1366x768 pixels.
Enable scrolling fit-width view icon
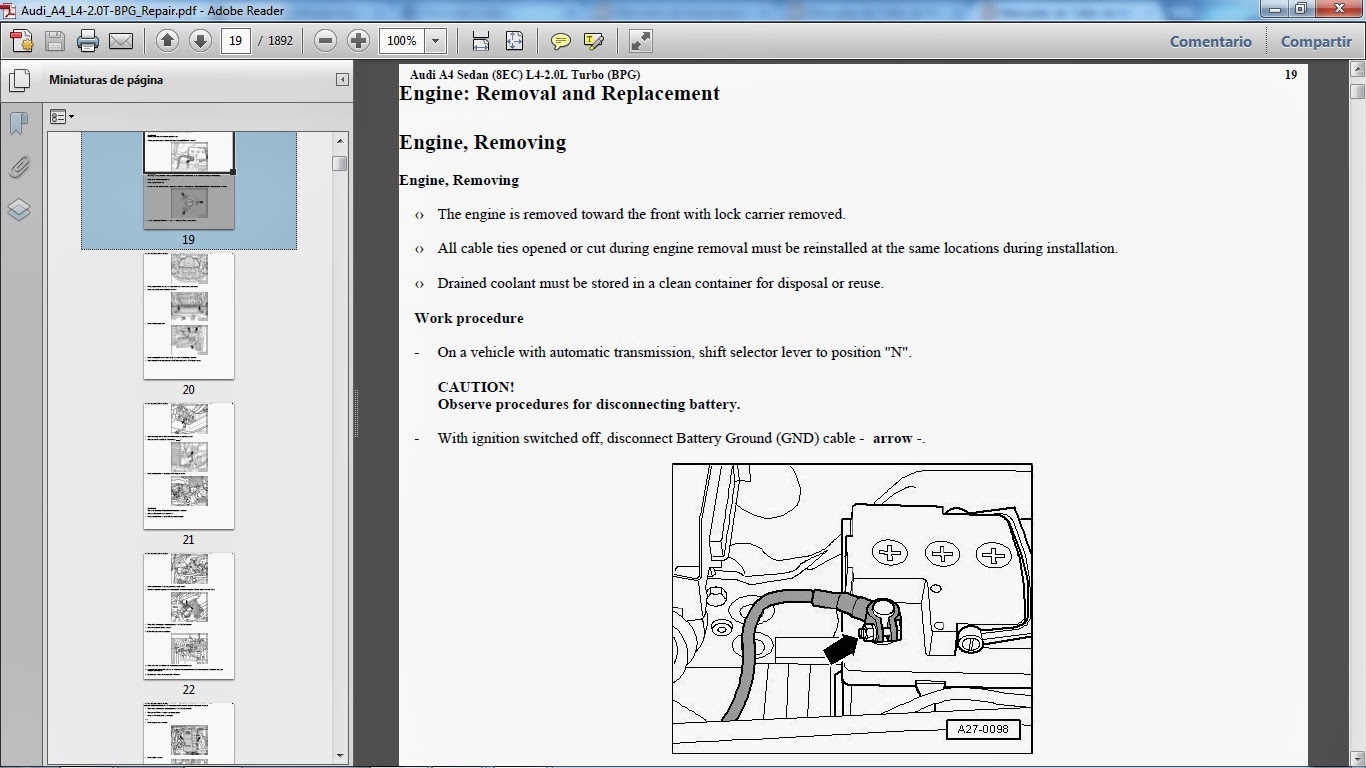coord(481,41)
